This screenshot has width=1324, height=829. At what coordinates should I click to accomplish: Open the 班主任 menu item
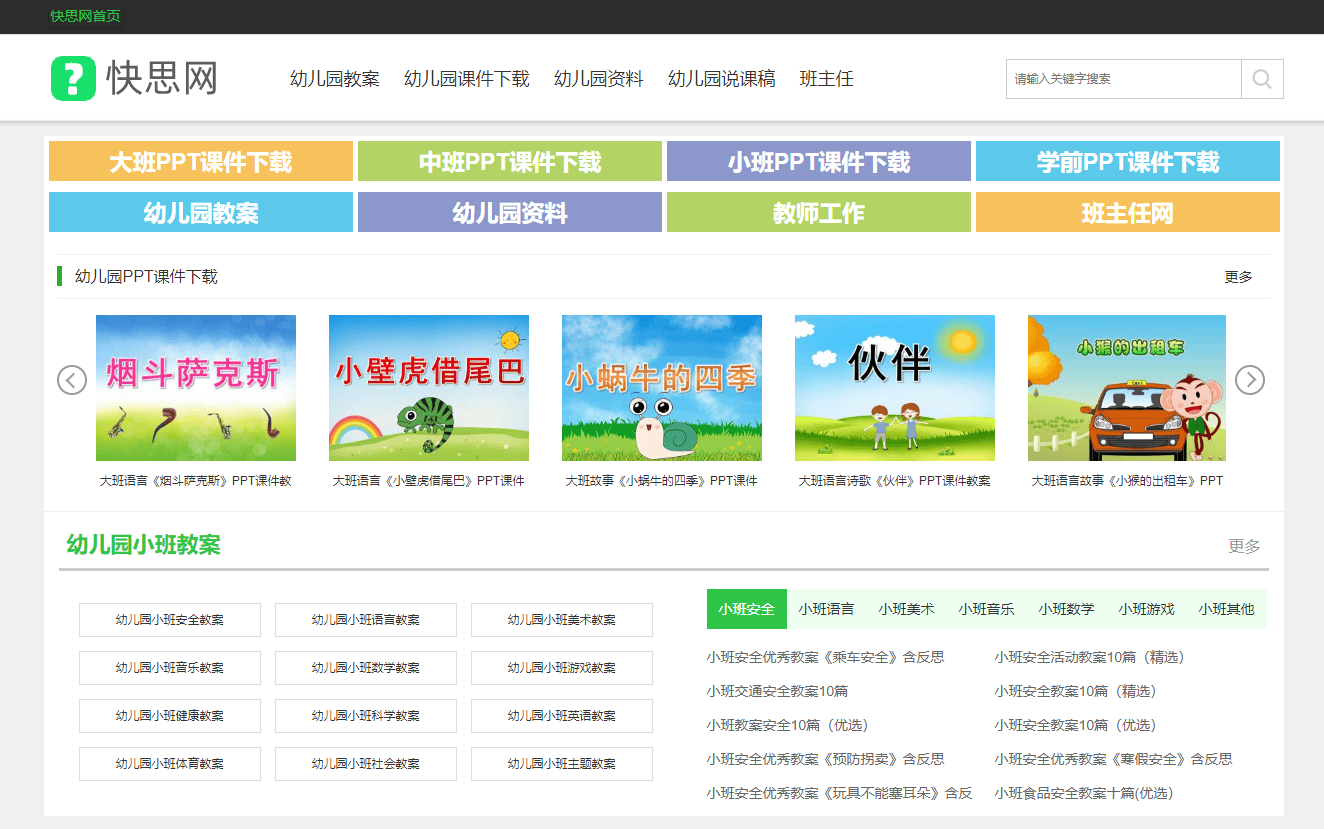827,78
